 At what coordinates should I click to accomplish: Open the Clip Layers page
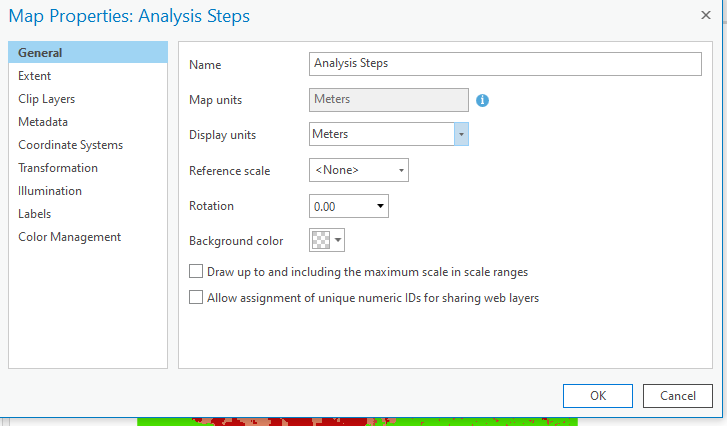47,99
